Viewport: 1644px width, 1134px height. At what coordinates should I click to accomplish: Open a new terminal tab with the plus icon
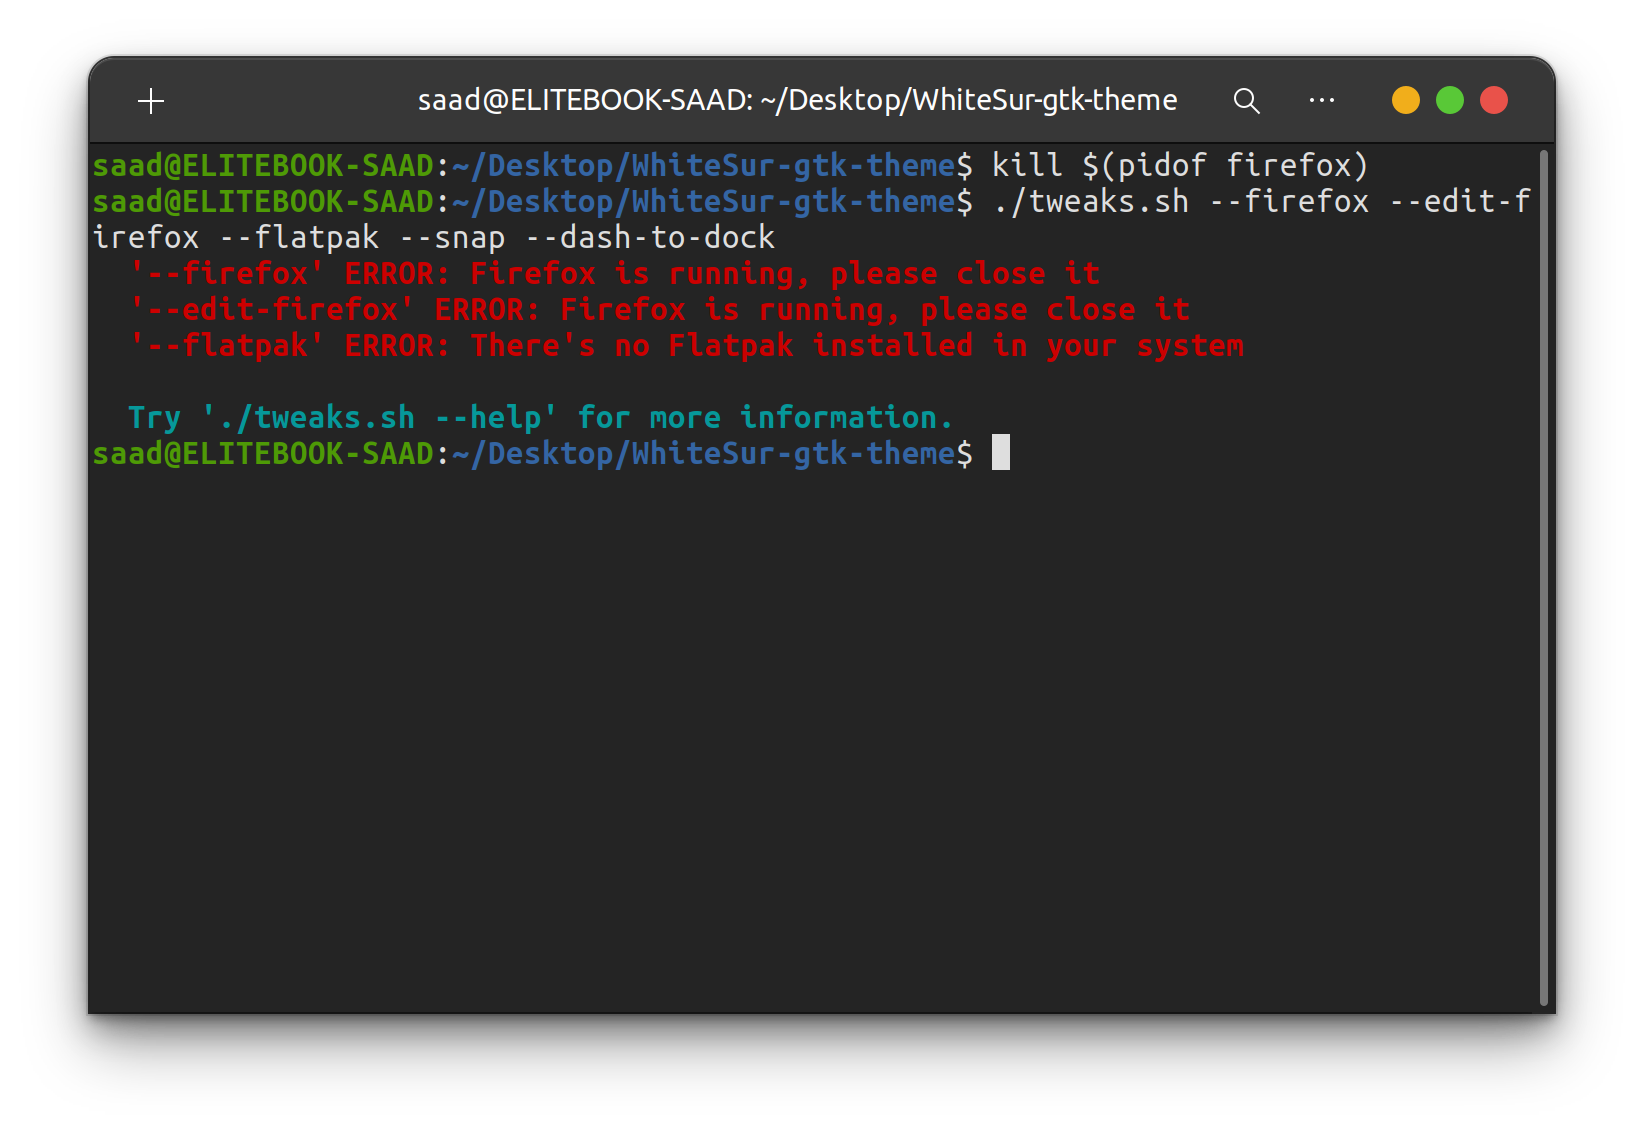(x=152, y=100)
